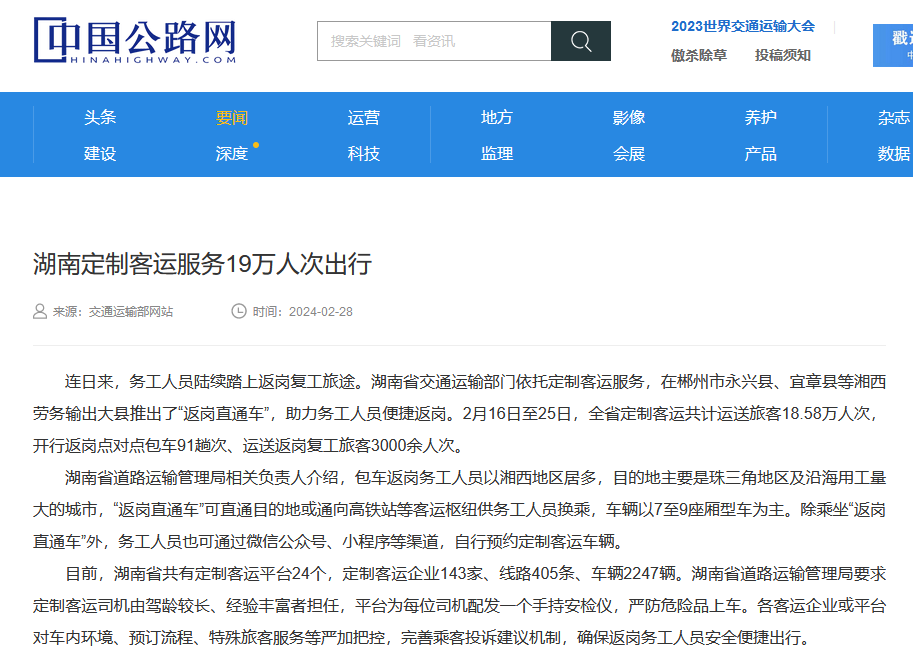Open the 监理 section
This screenshot has width=913, height=657.
coord(497,153)
